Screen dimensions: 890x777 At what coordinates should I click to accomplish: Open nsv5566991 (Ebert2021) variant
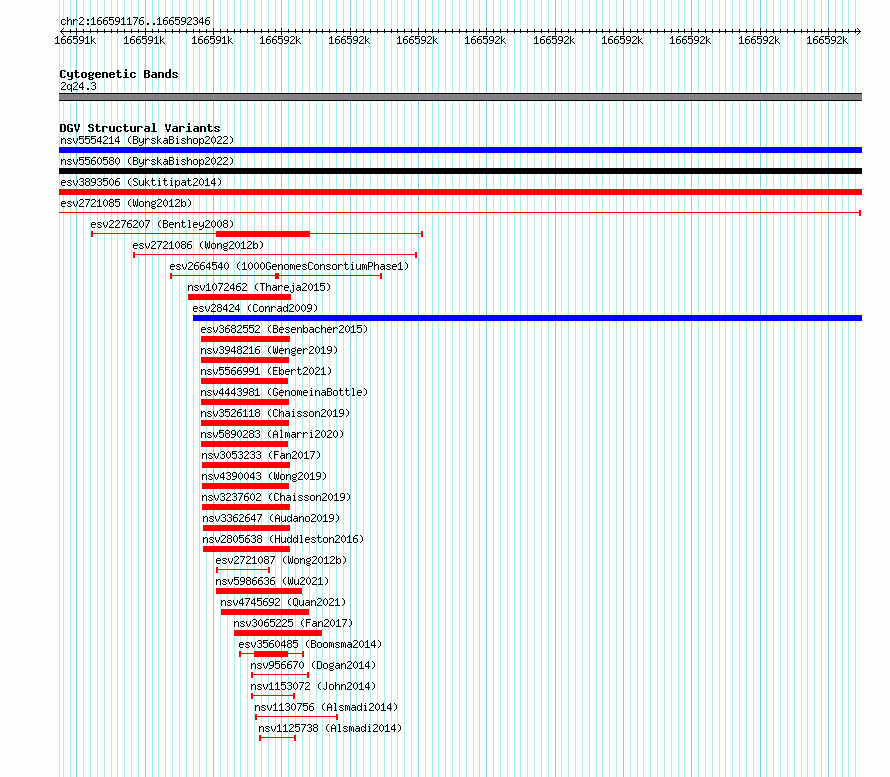[x=266, y=371]
